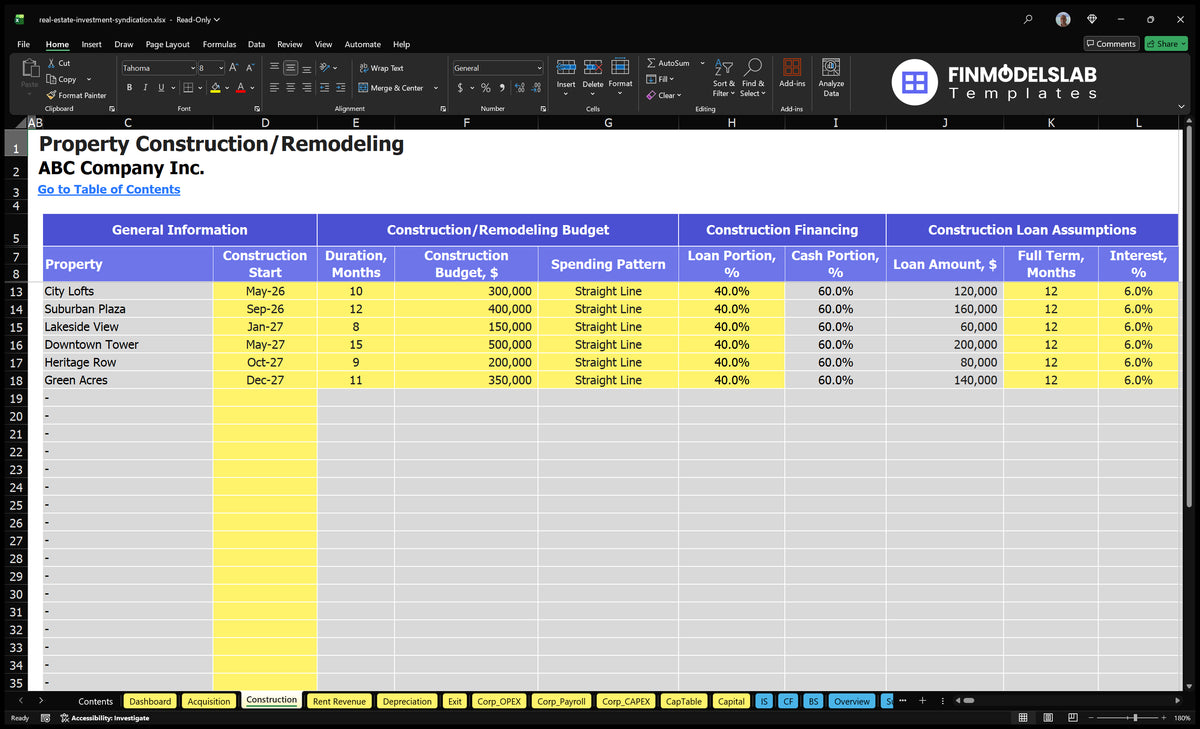The image size is (1200, 729).
Task: Toggle Bold formatting
Action: (x=131, y=88)
